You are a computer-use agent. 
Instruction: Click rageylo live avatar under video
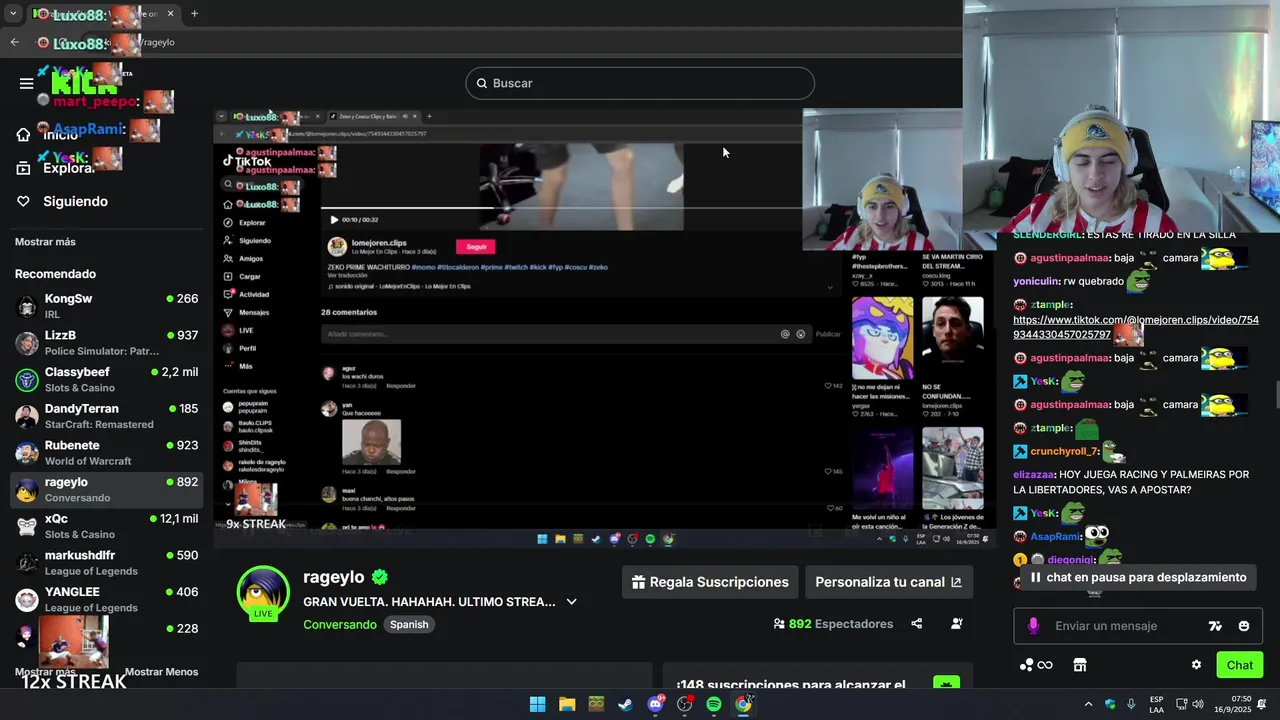click(x=263, y=593)
